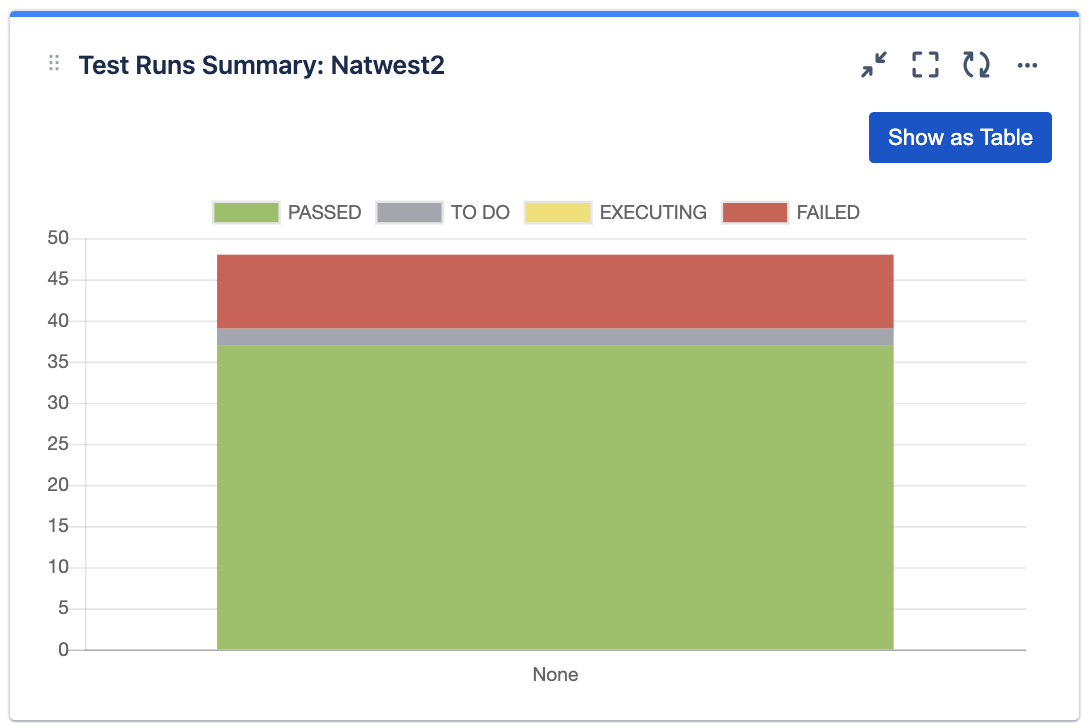The height and width of the screenshot is (728, 1088).
Task: Click the EXECUTING legend label text
Action: tap(652, 212)
